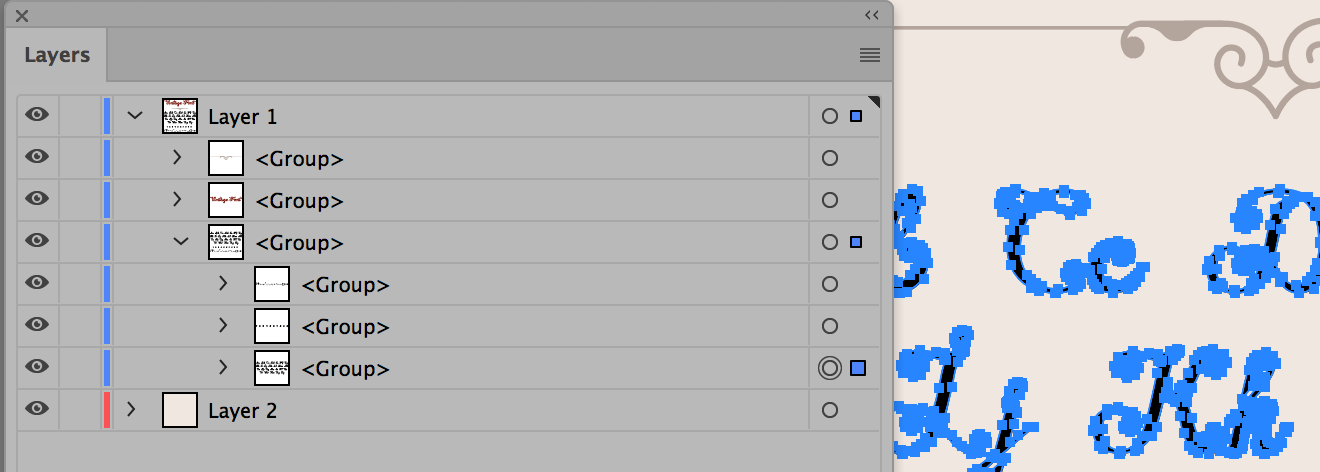The width and height of the screenshot is (1320, 472).
Task: Expand Layer 2 contents
Action: coord(131,410)
